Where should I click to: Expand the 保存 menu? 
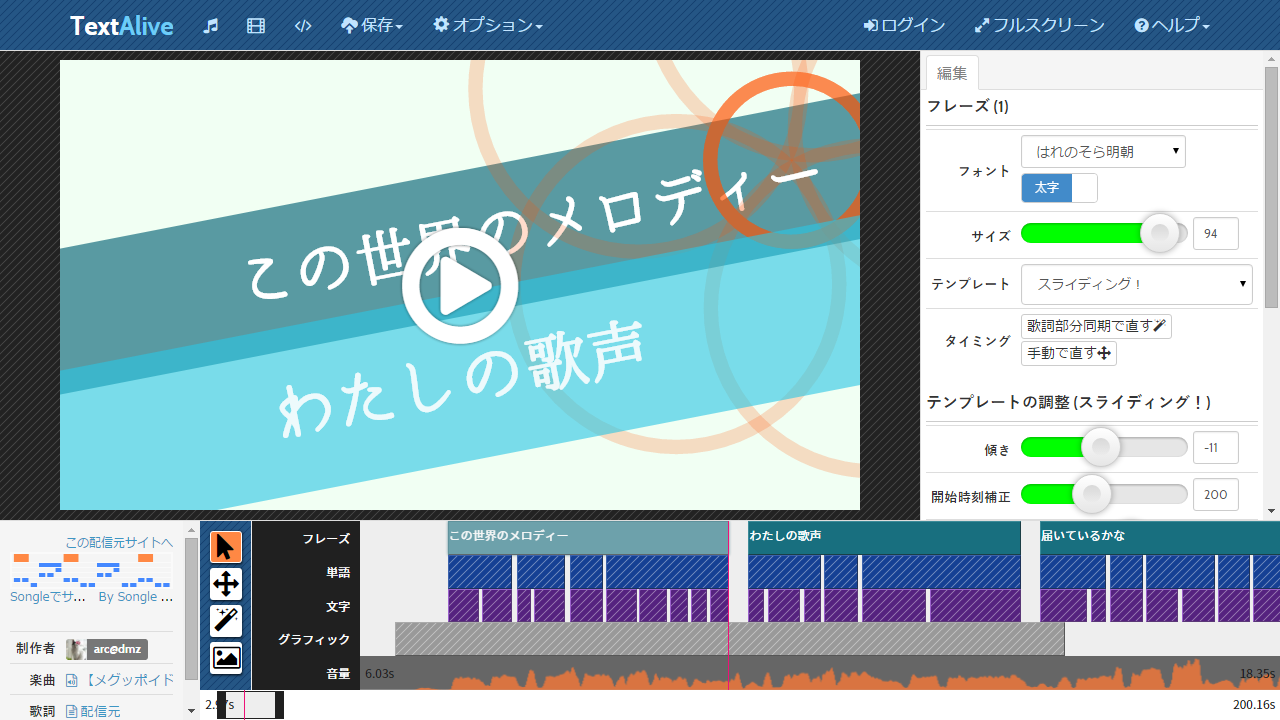pyautogui.click(x=372, y=25)
